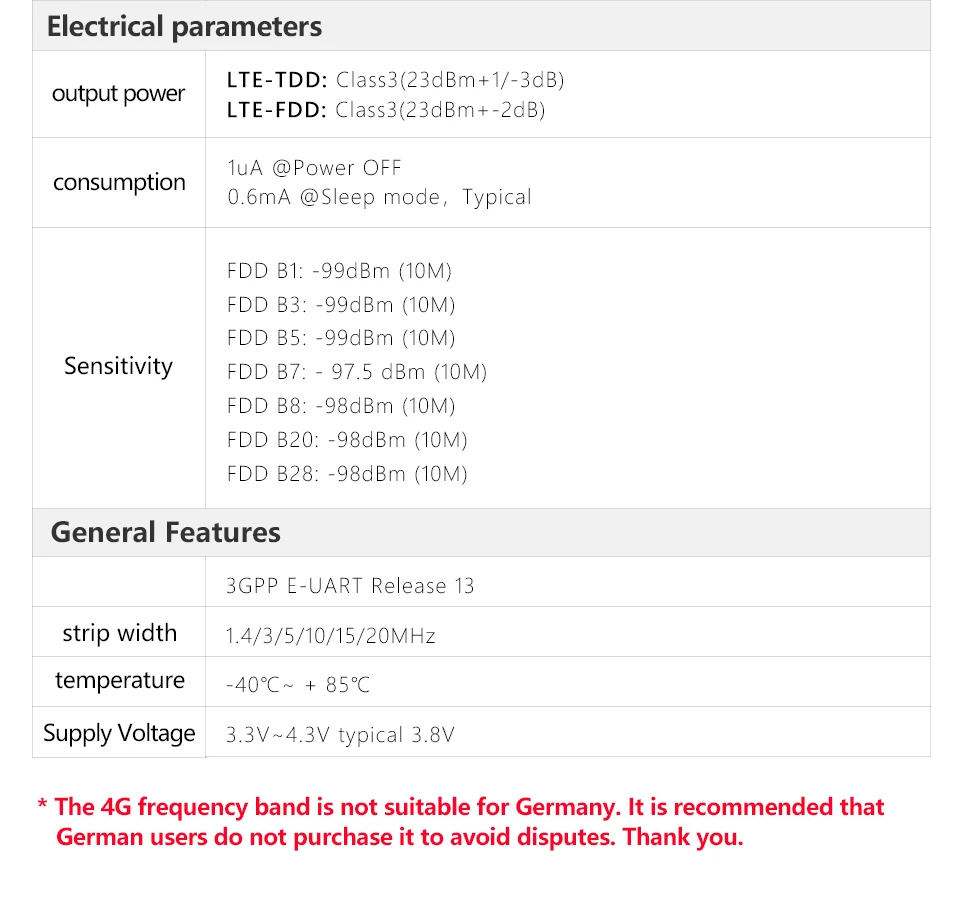Click the 0.6mA @Sleep mode line
The height and width of the screenshot is (916, 960).
coord(379,197)
